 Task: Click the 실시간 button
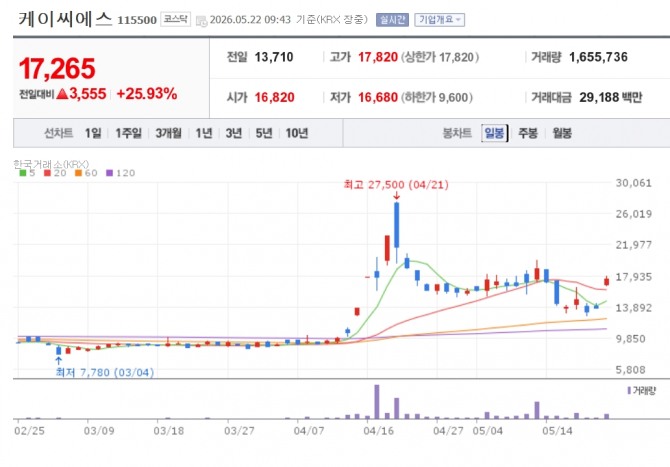tap(392, 20)
